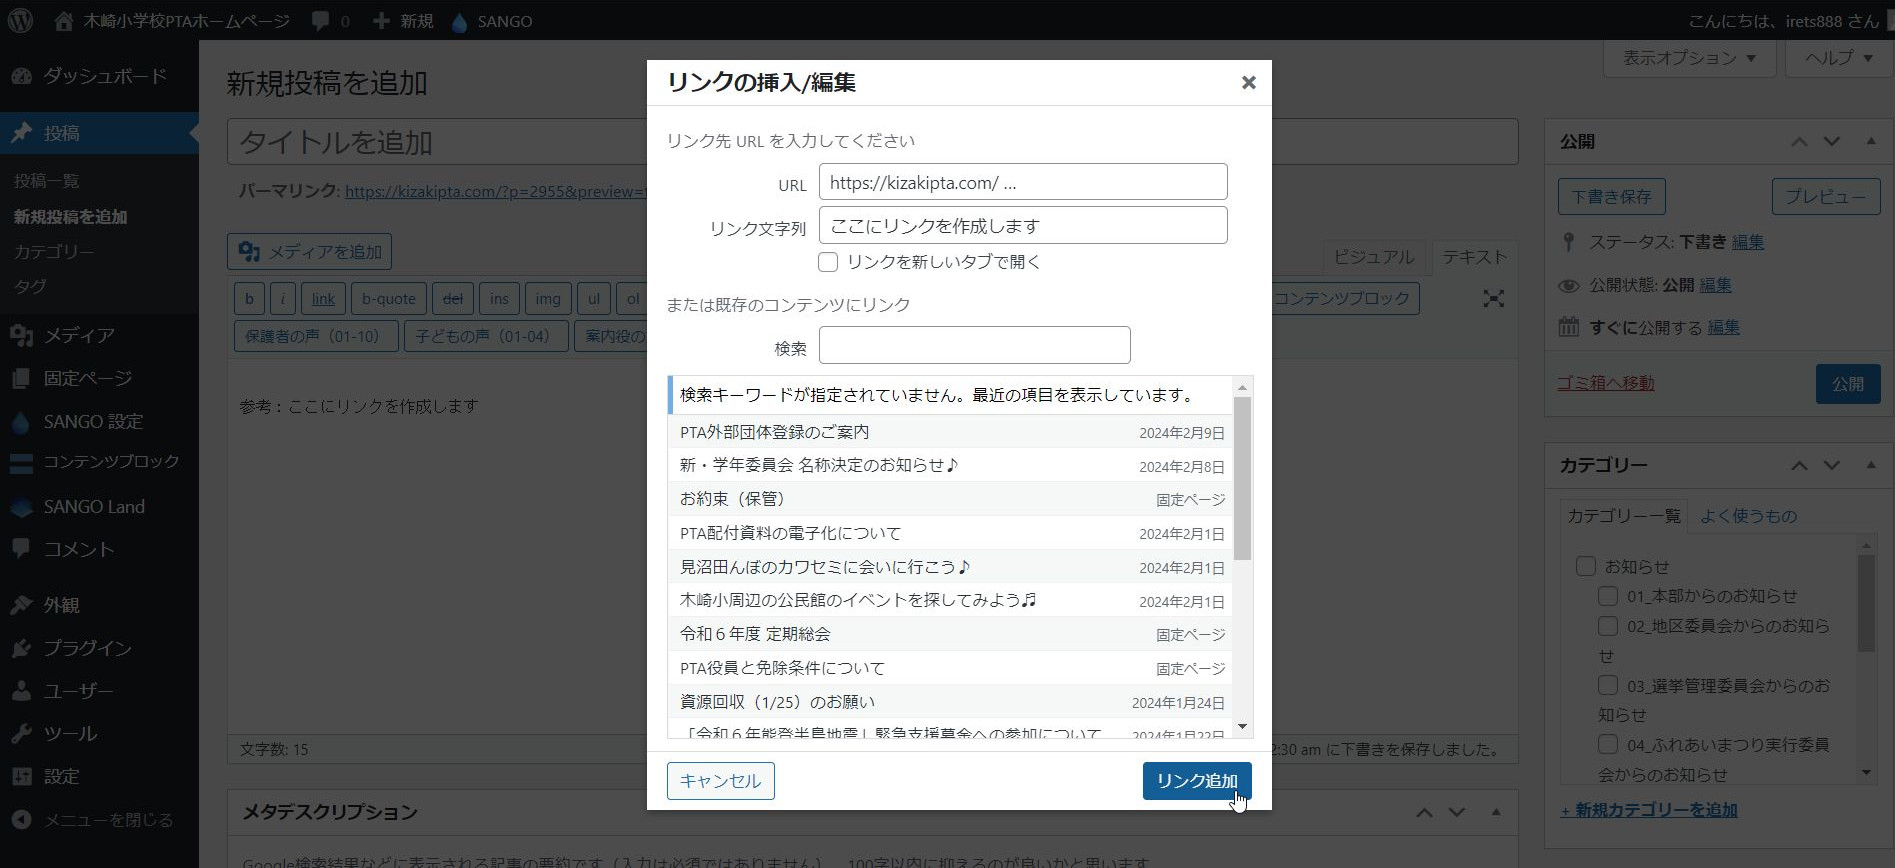The width and height of the screenshot is (1895, 868).
Task: Click the home icon beside the site name
Action: click(64, 21)
